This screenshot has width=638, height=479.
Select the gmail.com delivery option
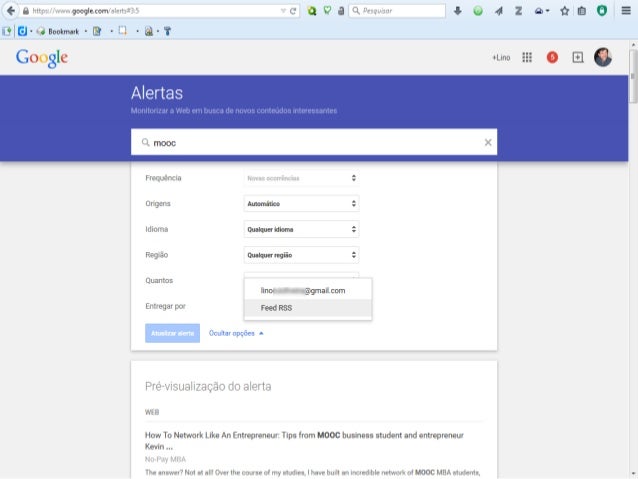coord(308,290)
